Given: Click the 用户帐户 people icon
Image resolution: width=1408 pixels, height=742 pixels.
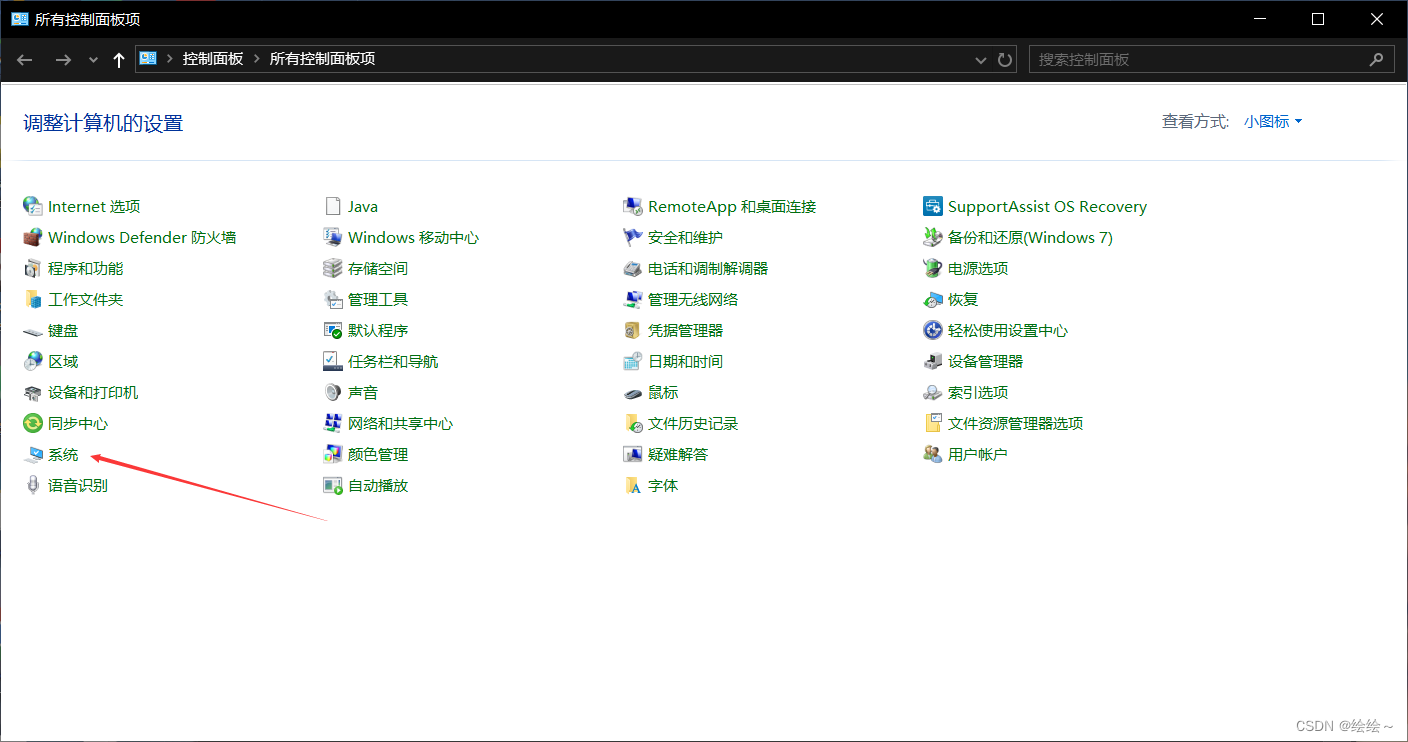Looking at the screenshot, I should (932, 454).
